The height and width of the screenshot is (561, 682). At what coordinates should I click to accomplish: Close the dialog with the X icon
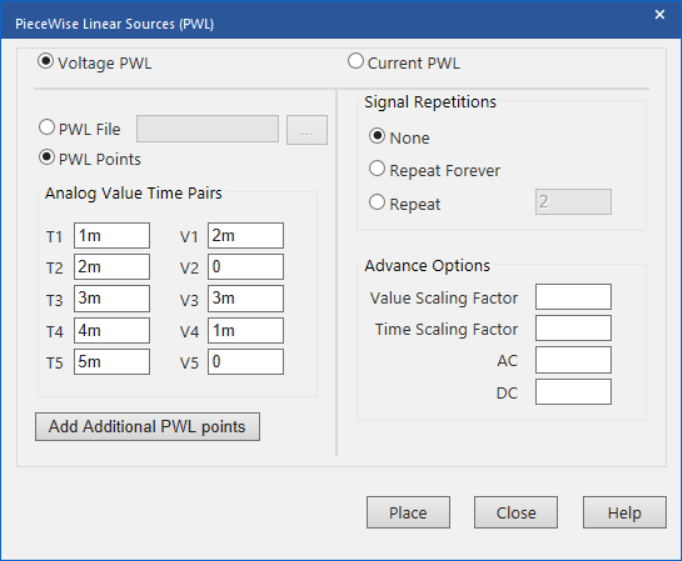(659, 15)
